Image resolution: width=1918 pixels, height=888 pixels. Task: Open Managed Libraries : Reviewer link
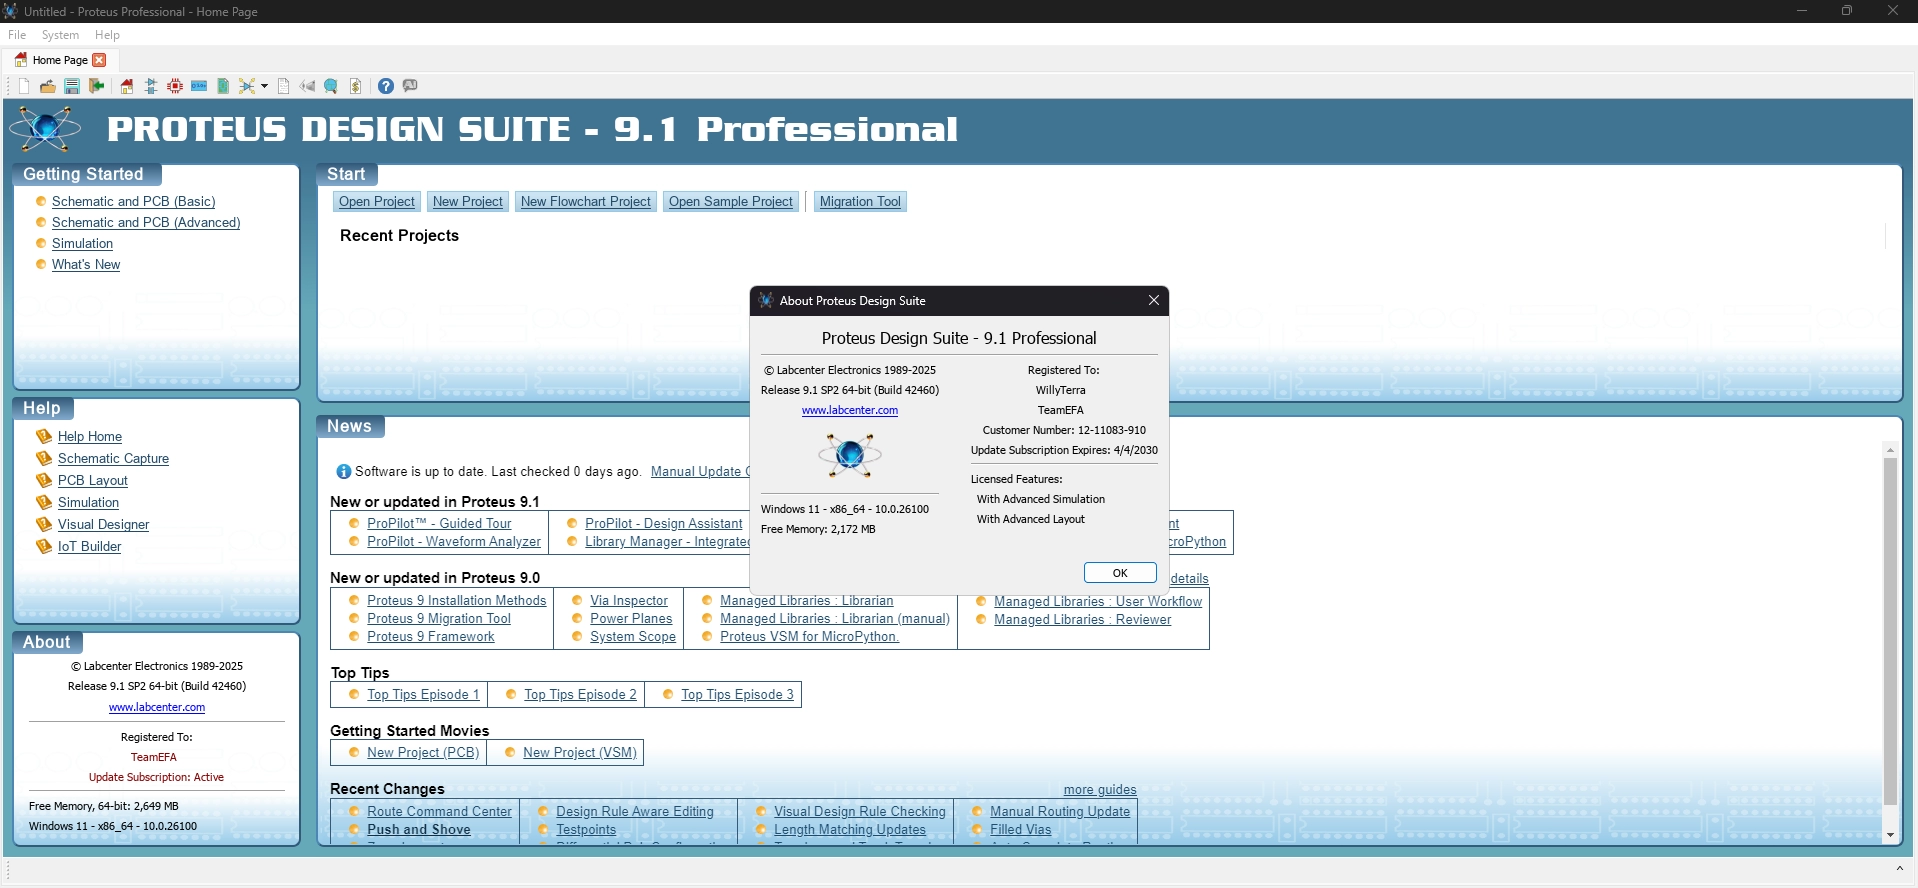coord(1082,620)
